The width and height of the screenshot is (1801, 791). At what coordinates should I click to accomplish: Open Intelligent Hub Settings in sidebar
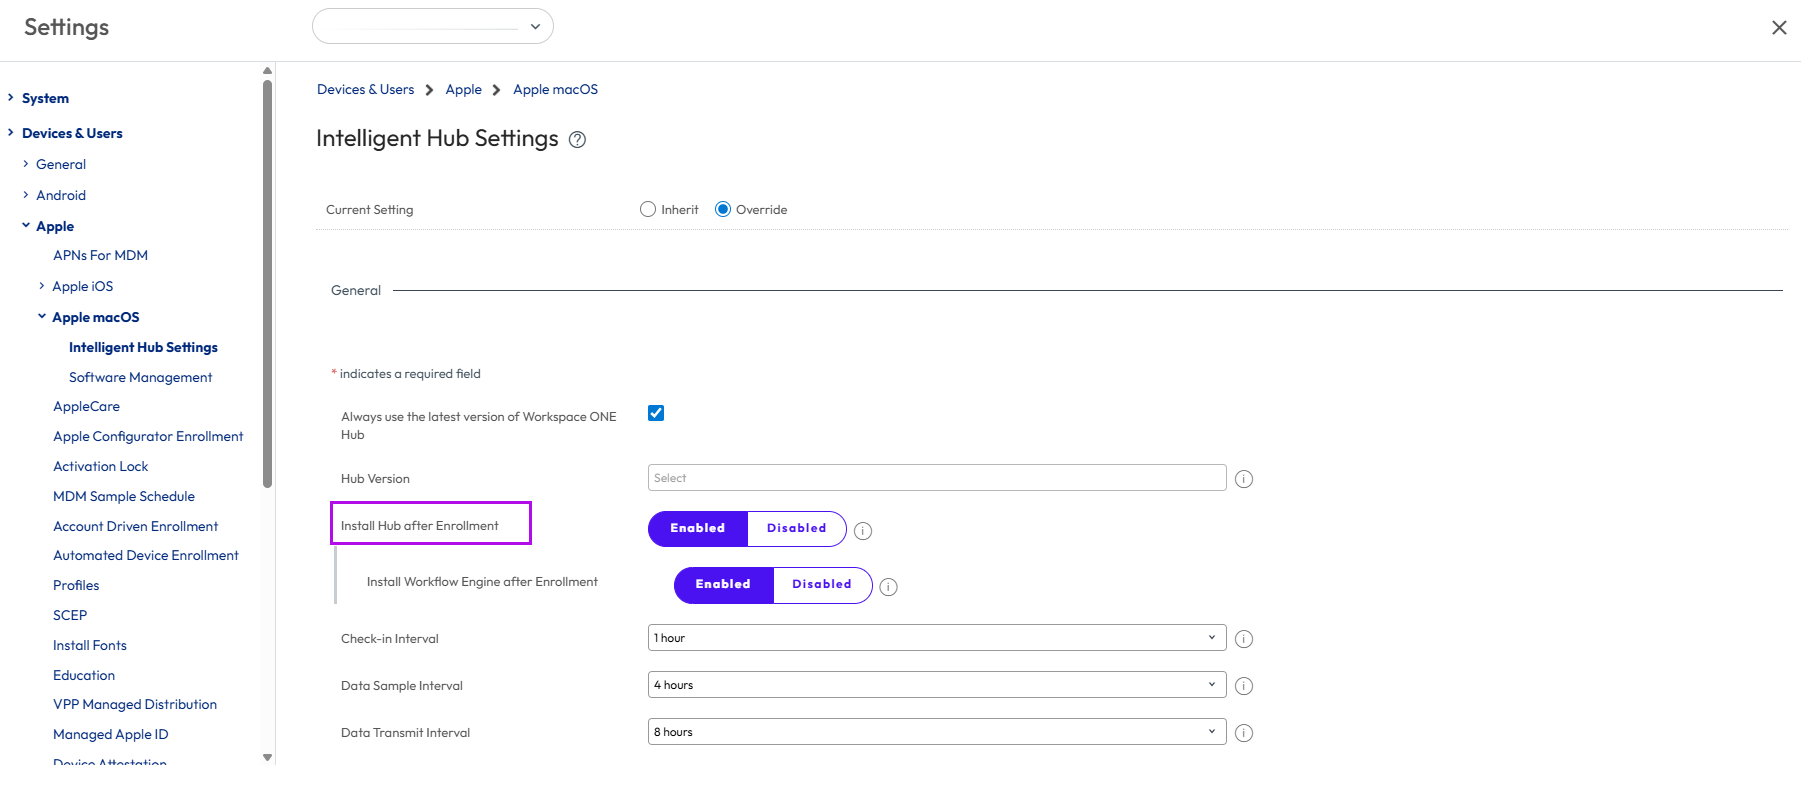click(x=143, y=347)
